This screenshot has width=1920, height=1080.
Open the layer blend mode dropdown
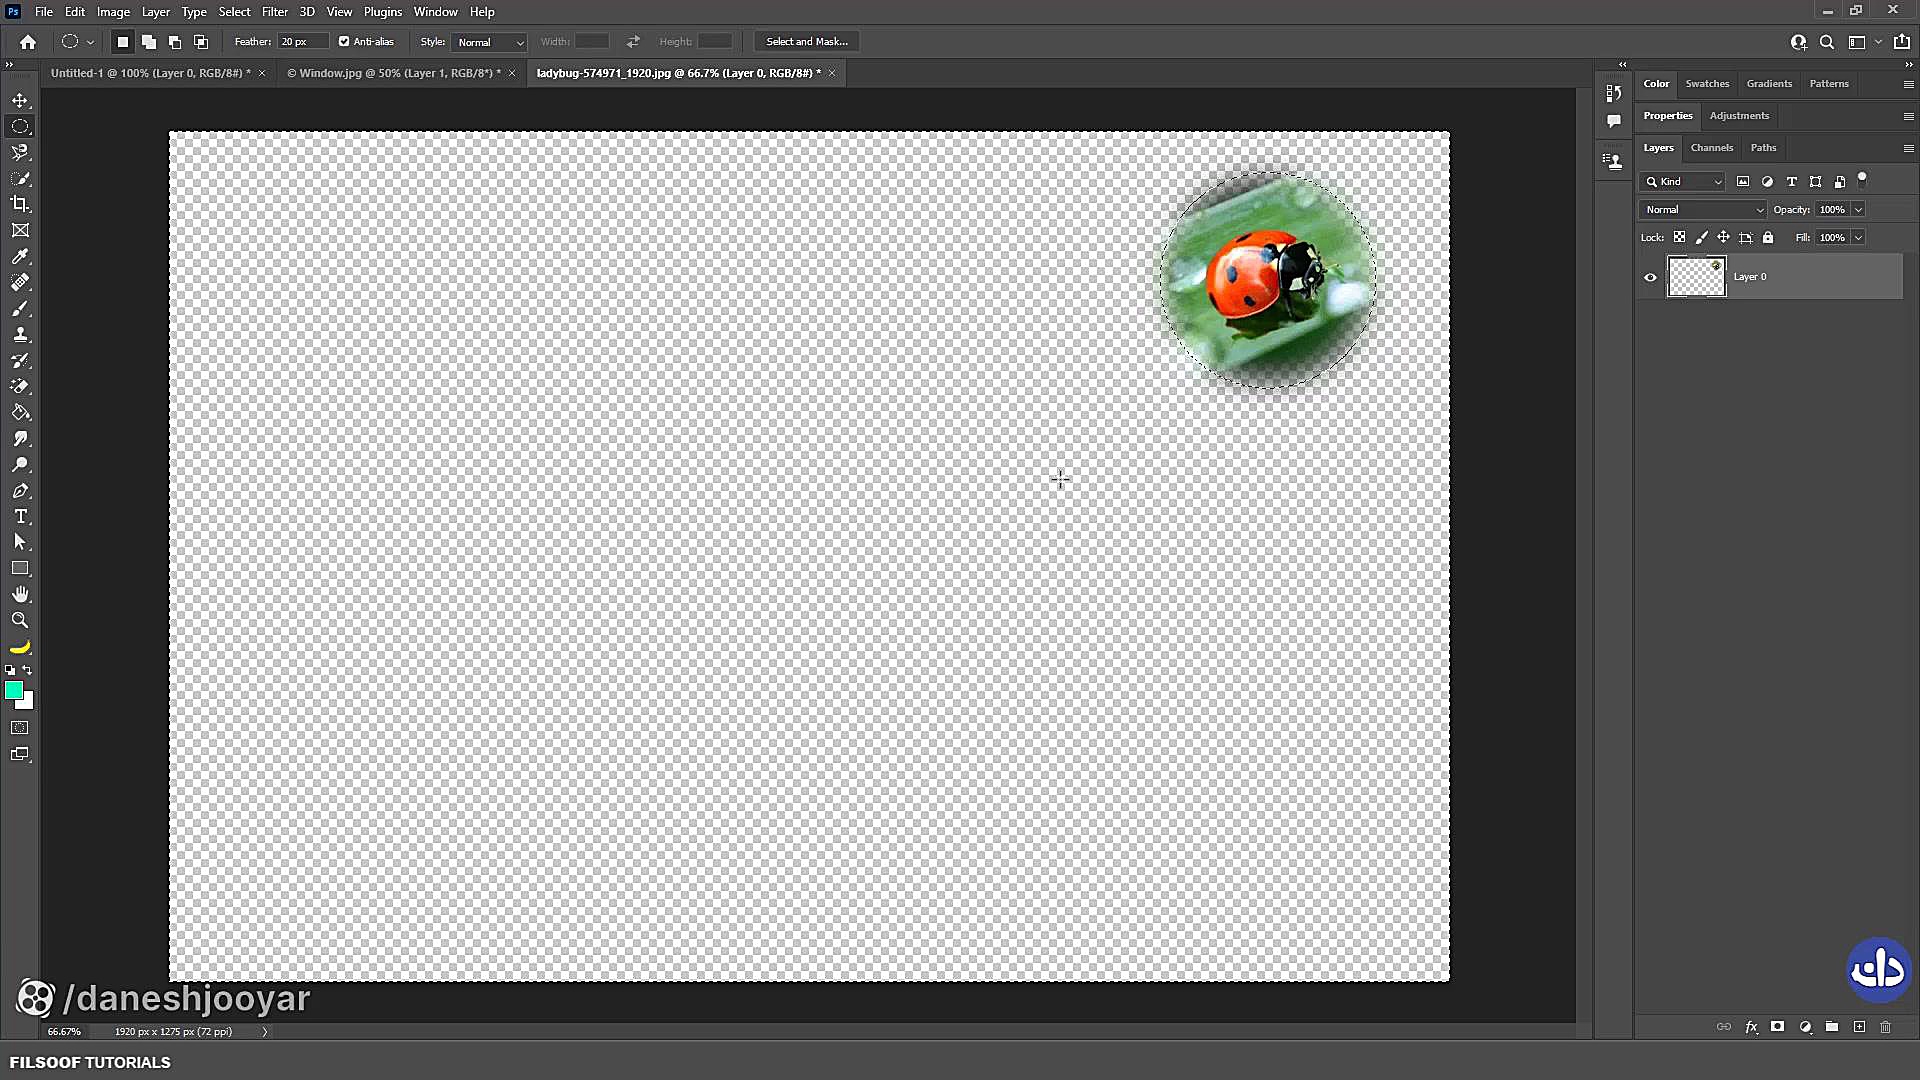pyautogui.click(x=1703, y=210)
